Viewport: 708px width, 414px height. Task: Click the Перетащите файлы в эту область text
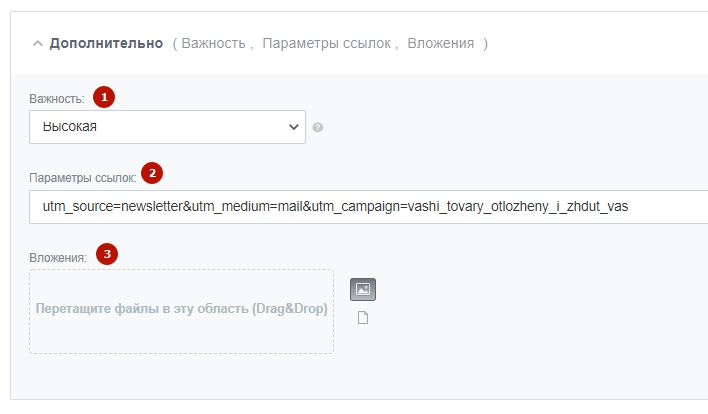pyautogui.click(x=142, y=309)
